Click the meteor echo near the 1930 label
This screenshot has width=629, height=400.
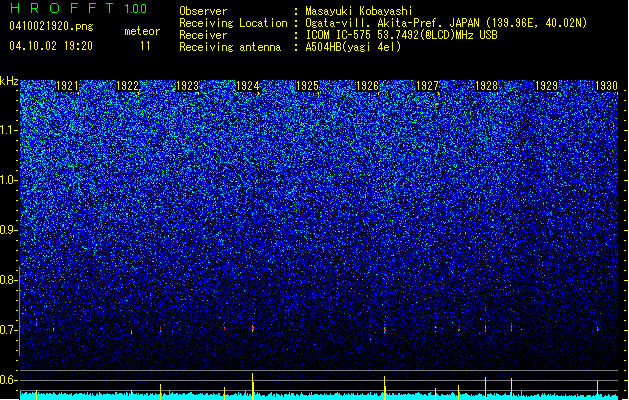point(598,328)
